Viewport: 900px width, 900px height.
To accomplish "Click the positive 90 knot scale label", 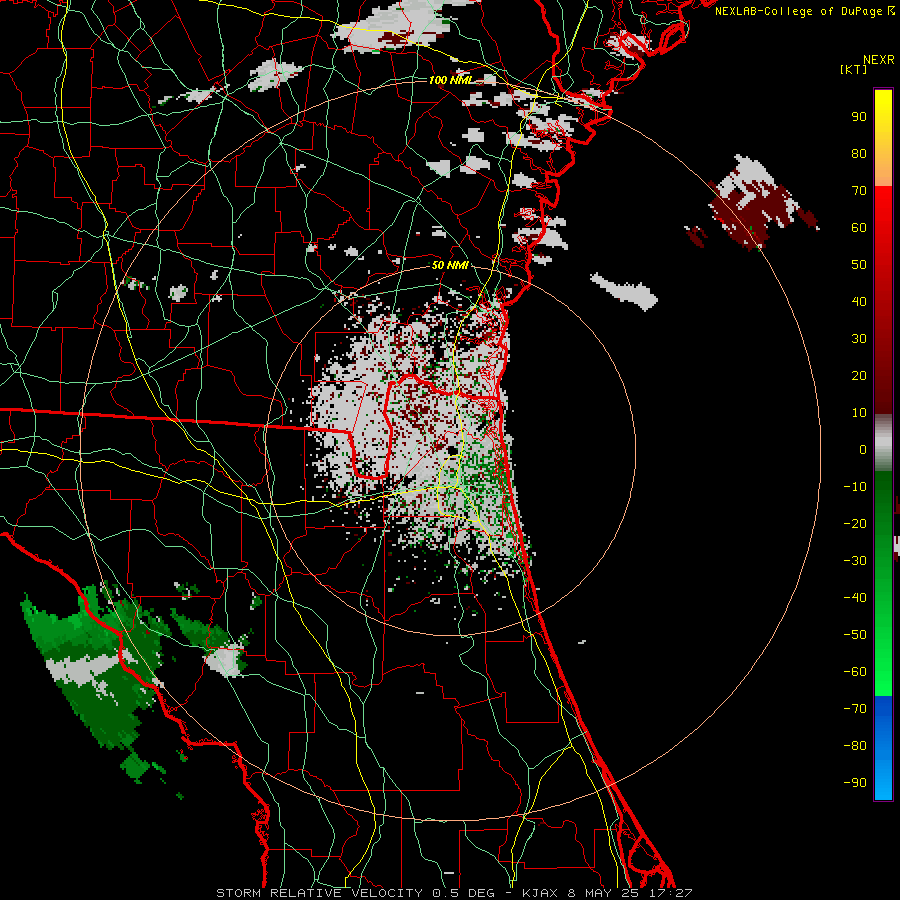I will pos(859,117).
